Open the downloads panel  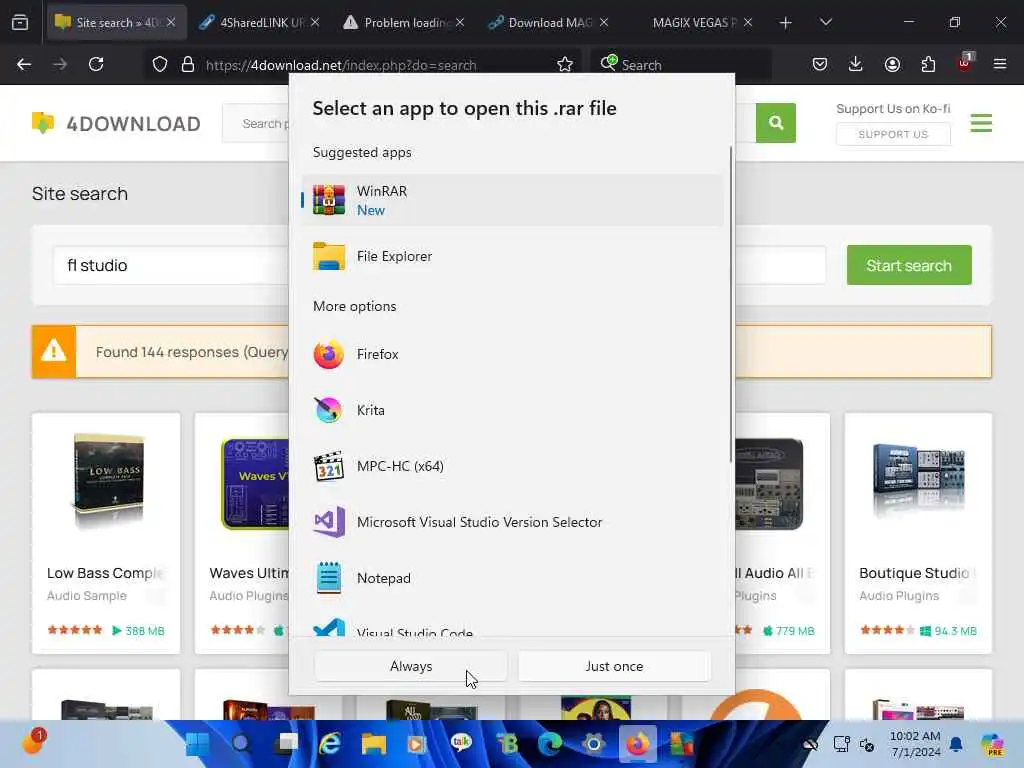856,64
